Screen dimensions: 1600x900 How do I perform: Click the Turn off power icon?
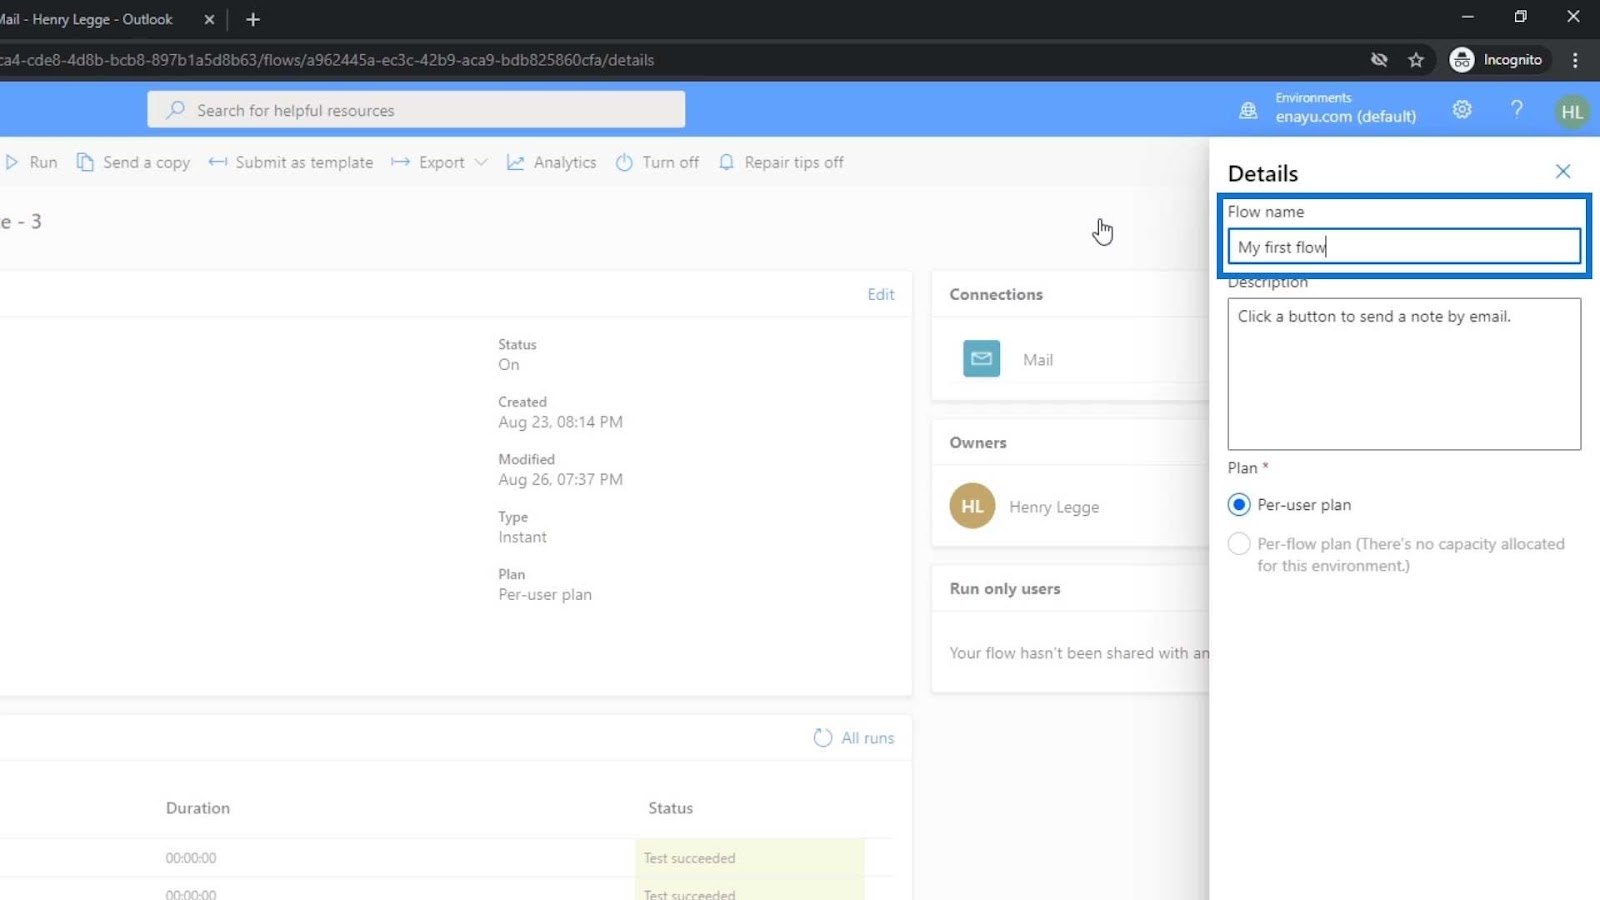[x=624, y=162]
